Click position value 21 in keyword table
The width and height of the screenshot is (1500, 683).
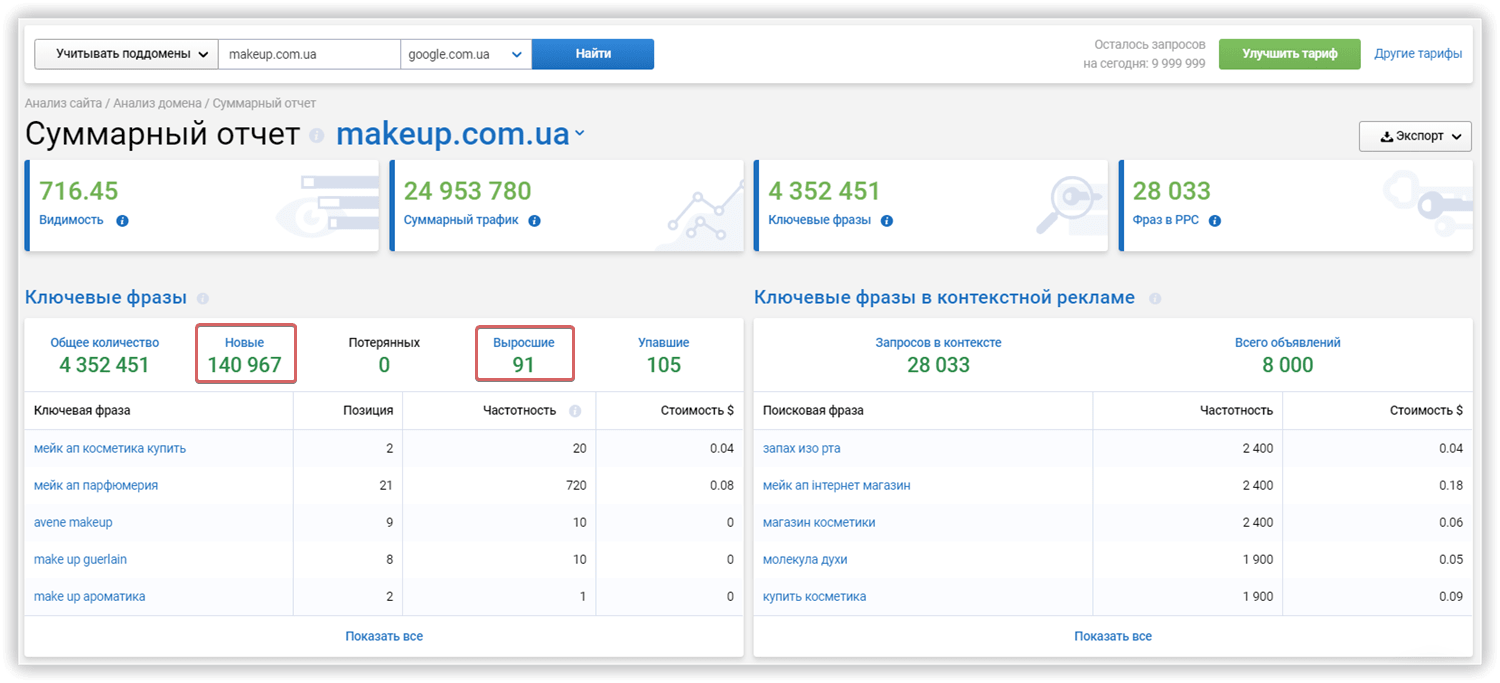click(386, 485)
